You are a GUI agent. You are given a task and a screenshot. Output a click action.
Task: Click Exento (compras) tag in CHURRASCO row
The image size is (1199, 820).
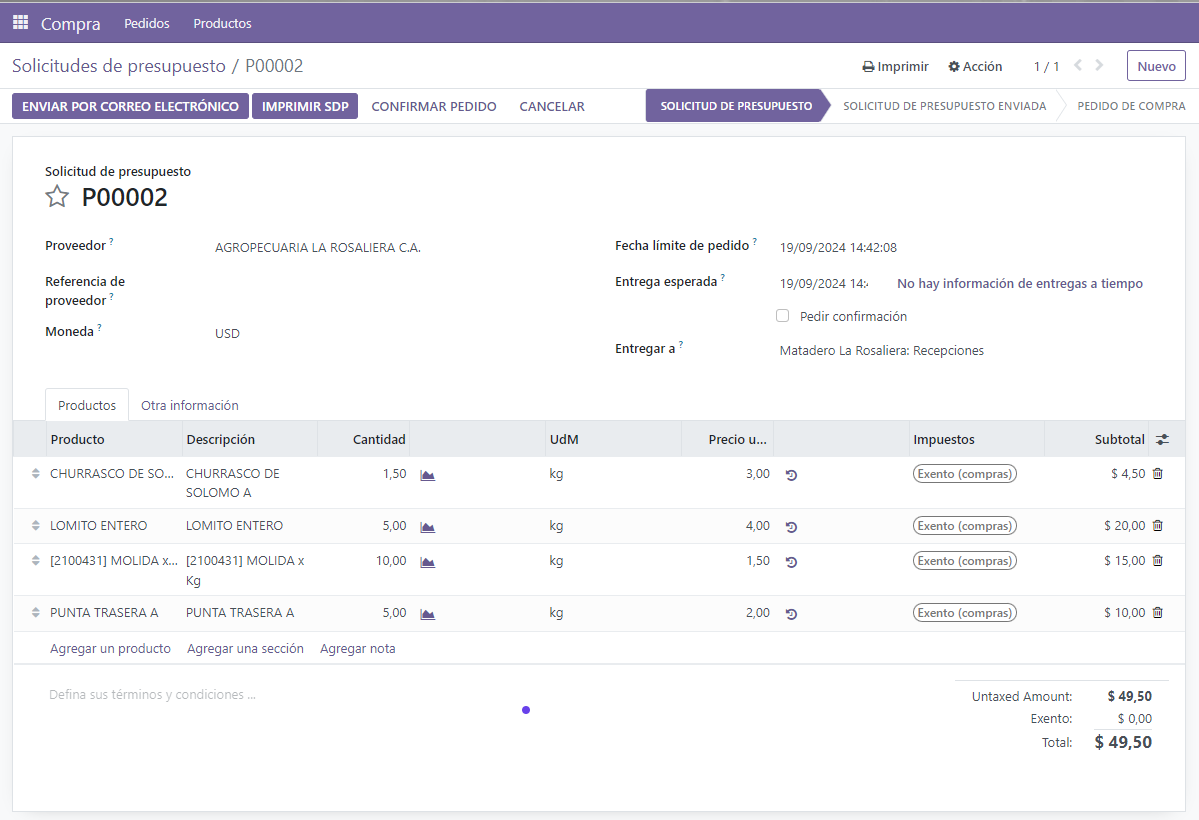(965, 474)
